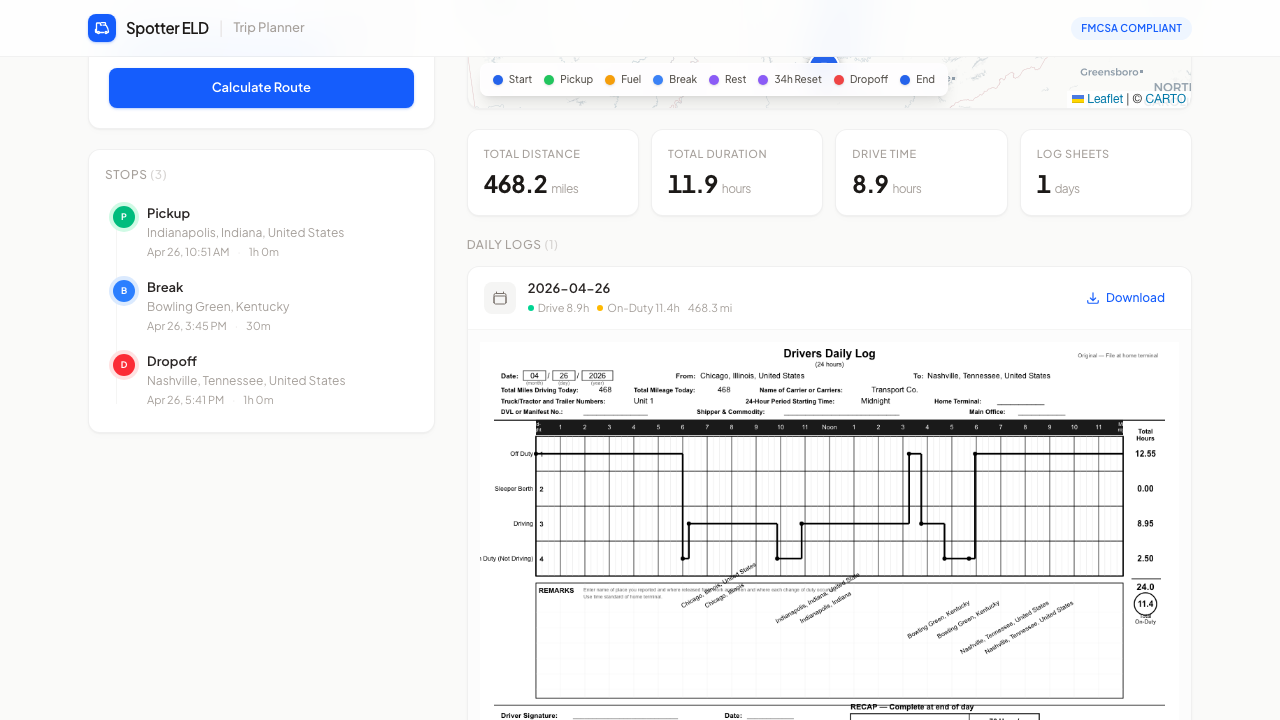Viewport: 1280px width, 720px height.
Task: Click the Spotter ELD truck logo icon
Action: point(102,28)
